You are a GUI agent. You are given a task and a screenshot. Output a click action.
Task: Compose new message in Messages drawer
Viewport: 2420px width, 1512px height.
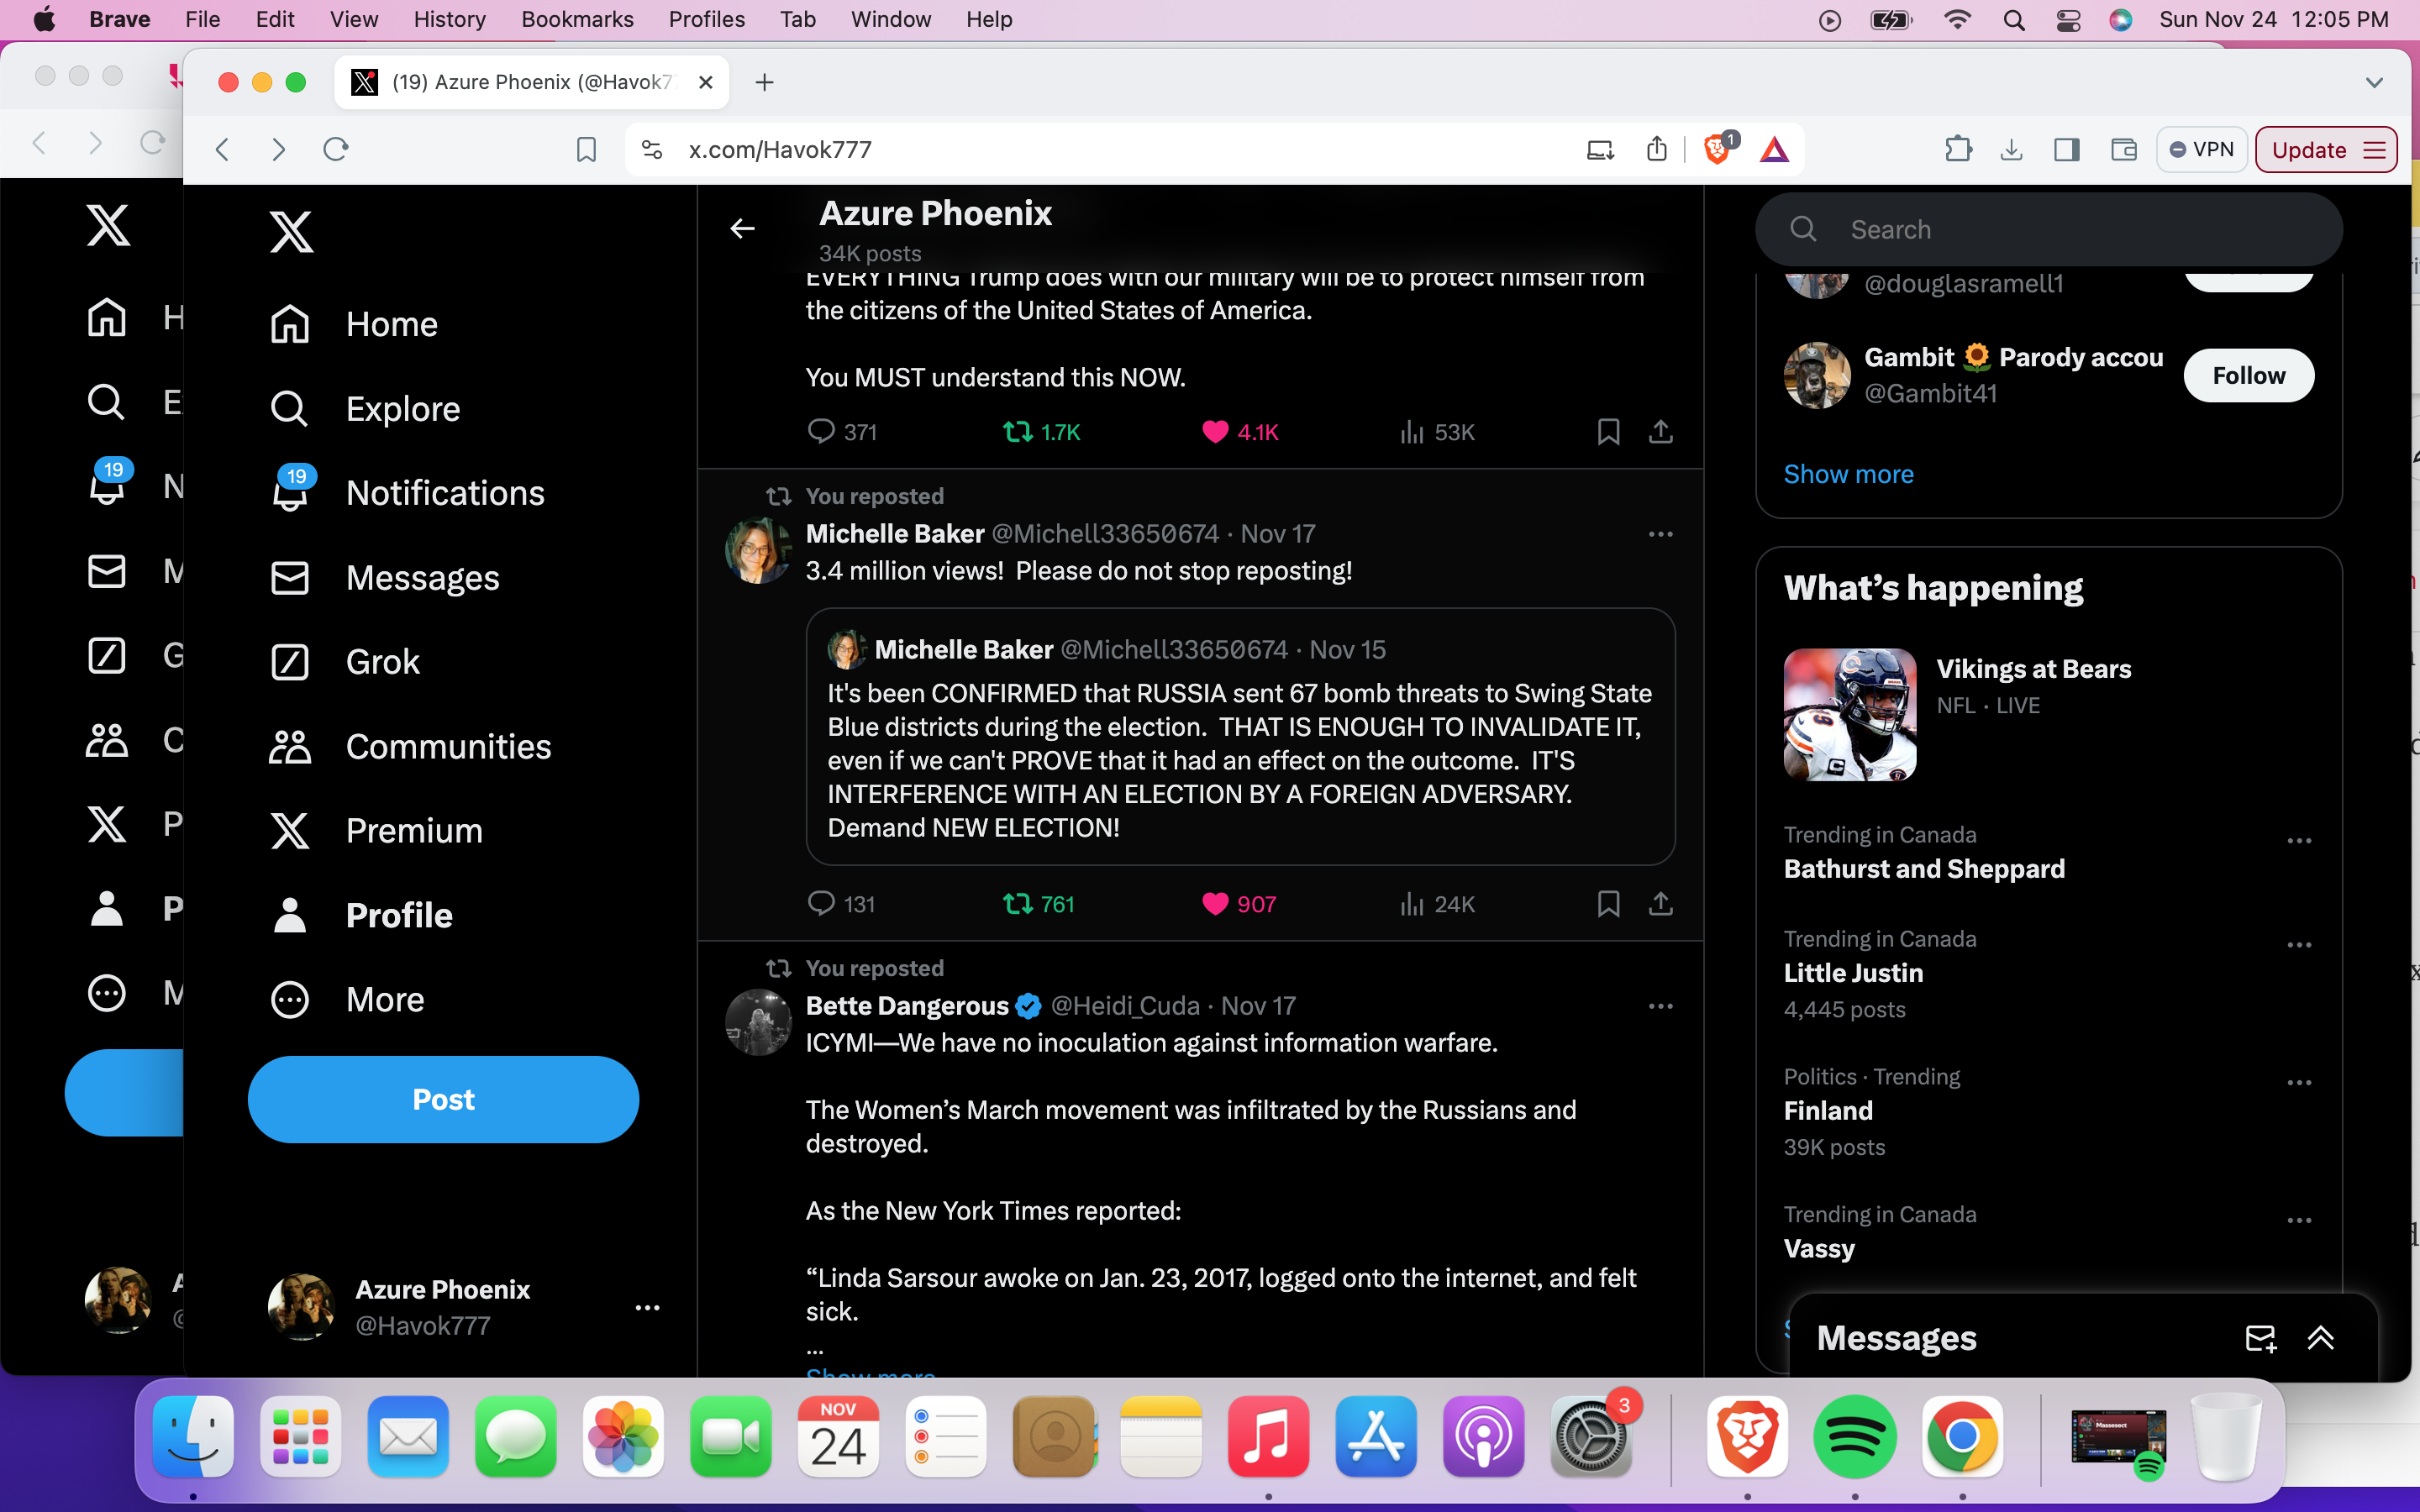coord(2260,1338)
